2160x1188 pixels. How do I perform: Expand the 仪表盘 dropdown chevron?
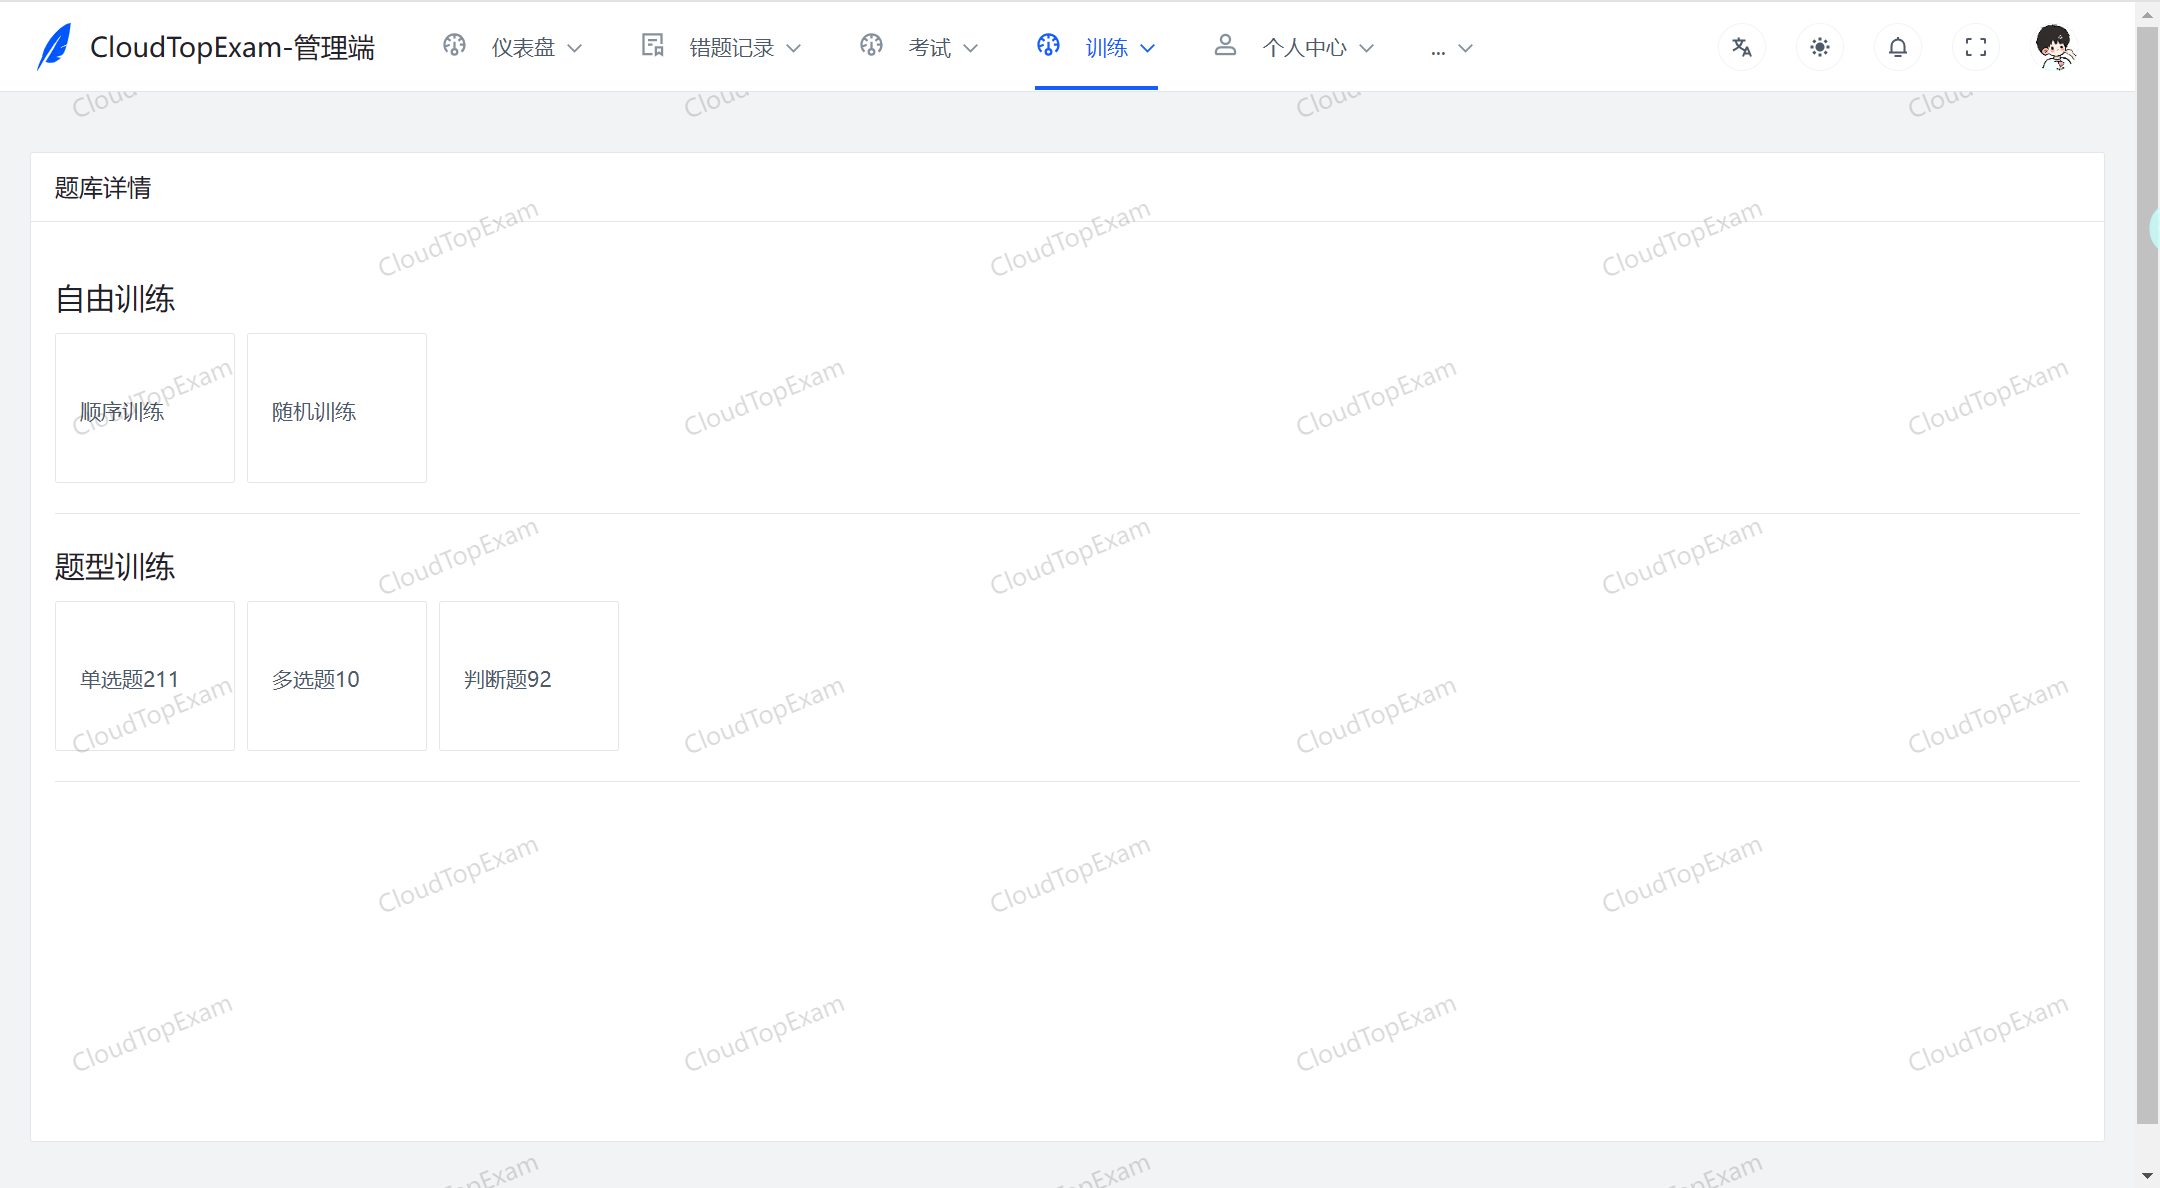575,48
